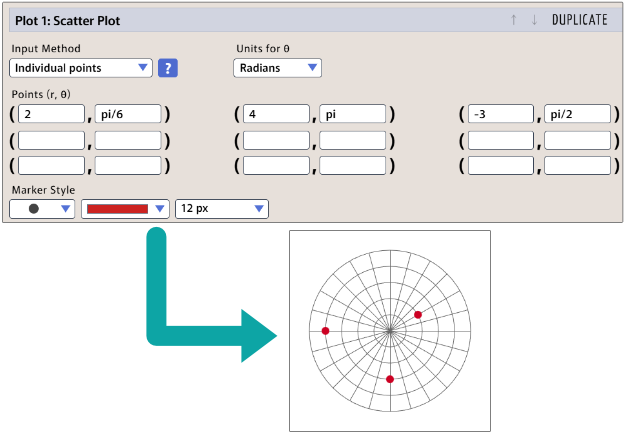Click the Marker Style label

pos(43,190)
